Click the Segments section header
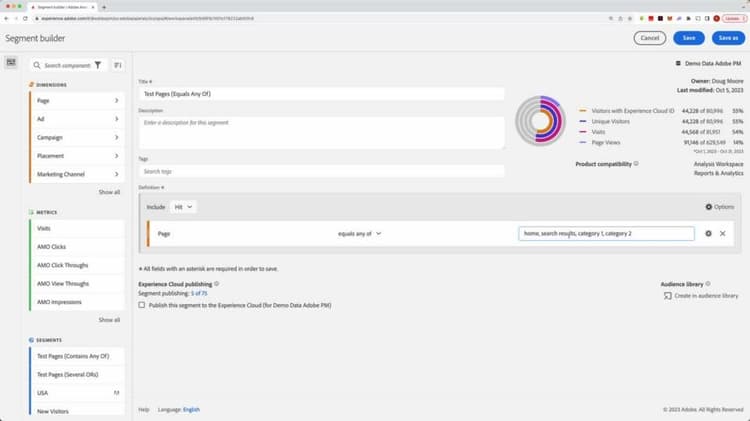 [49, 340]
